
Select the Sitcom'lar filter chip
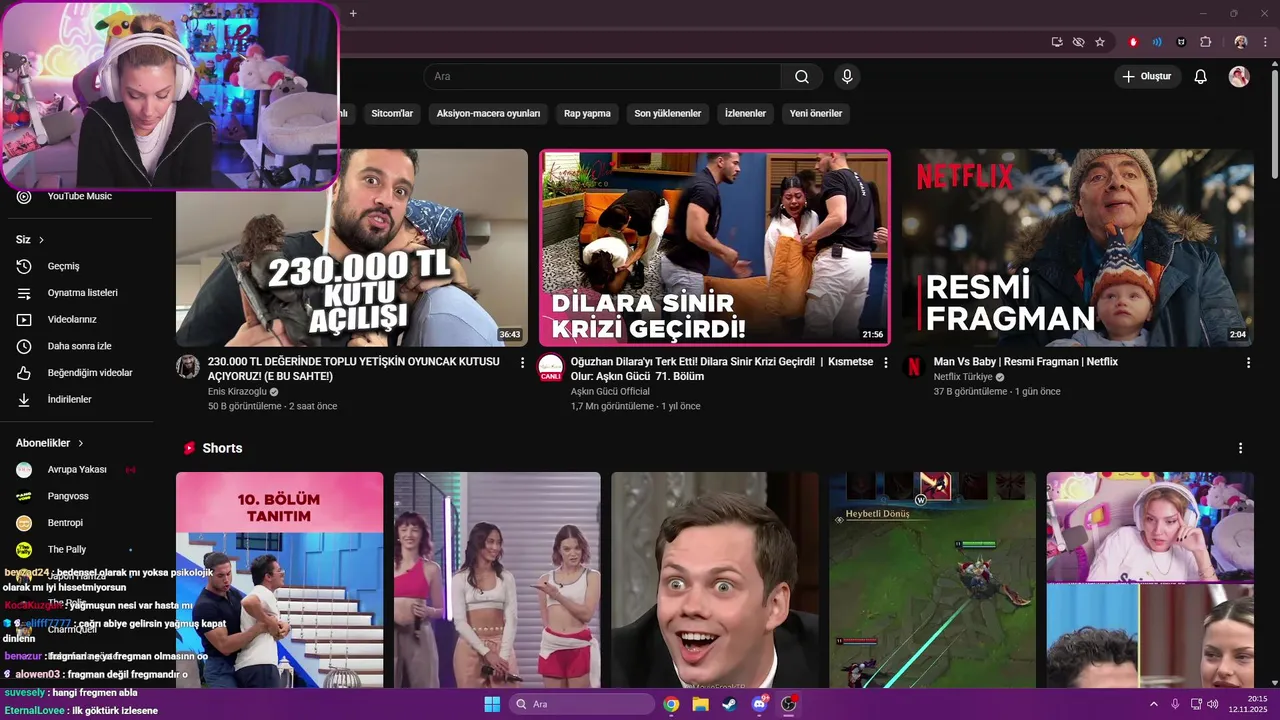click(392, 113)
